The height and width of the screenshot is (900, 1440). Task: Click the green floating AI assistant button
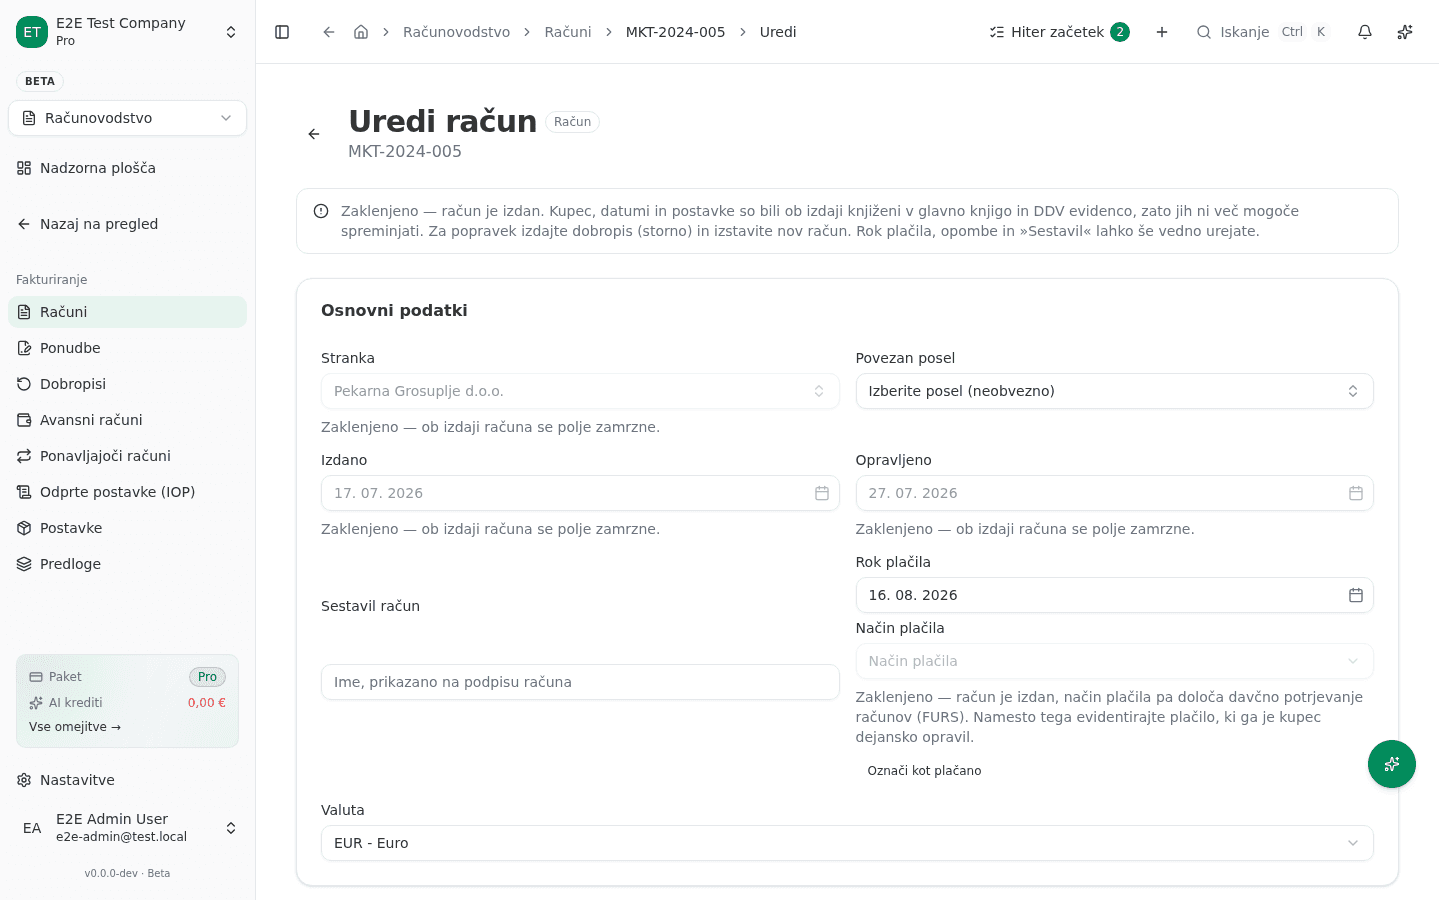[x=1391, y=764]
